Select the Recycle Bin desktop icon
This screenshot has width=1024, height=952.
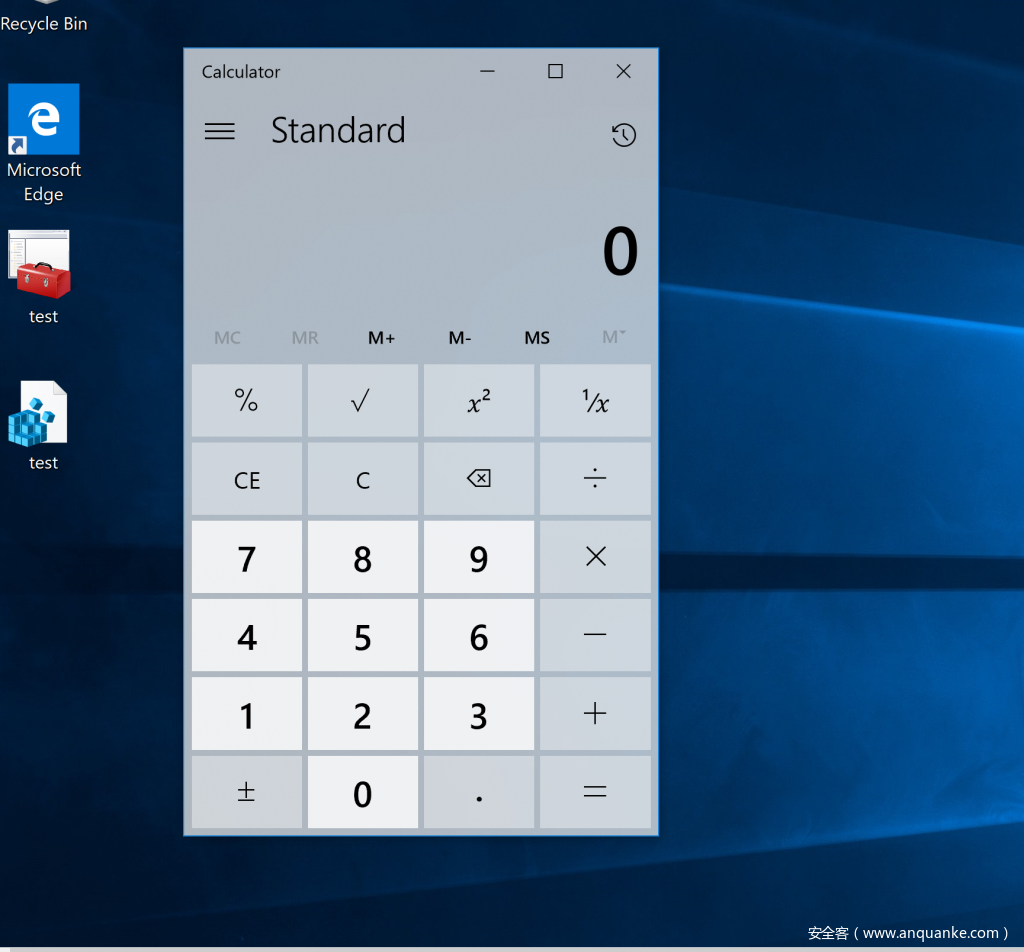coord(43,18)
